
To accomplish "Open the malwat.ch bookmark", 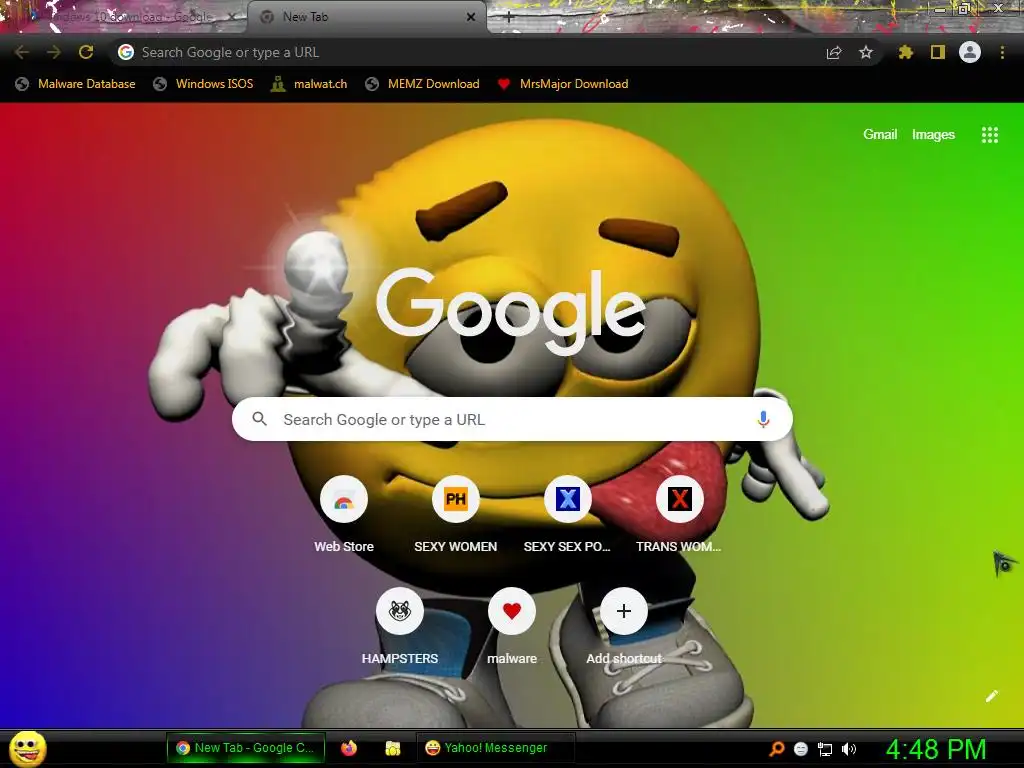I will [x=310, y=84].
